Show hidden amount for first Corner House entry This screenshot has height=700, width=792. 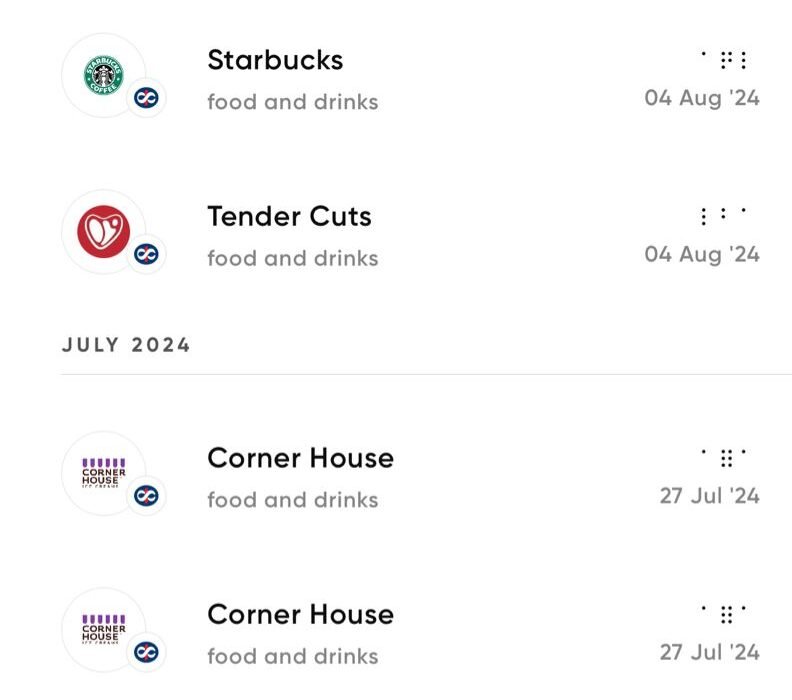pyautogui.click(x=725, y=458)
